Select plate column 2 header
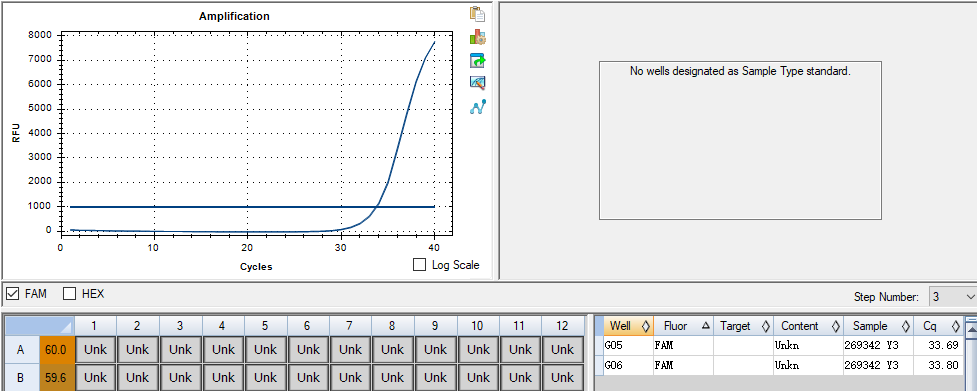 (138, 326)
